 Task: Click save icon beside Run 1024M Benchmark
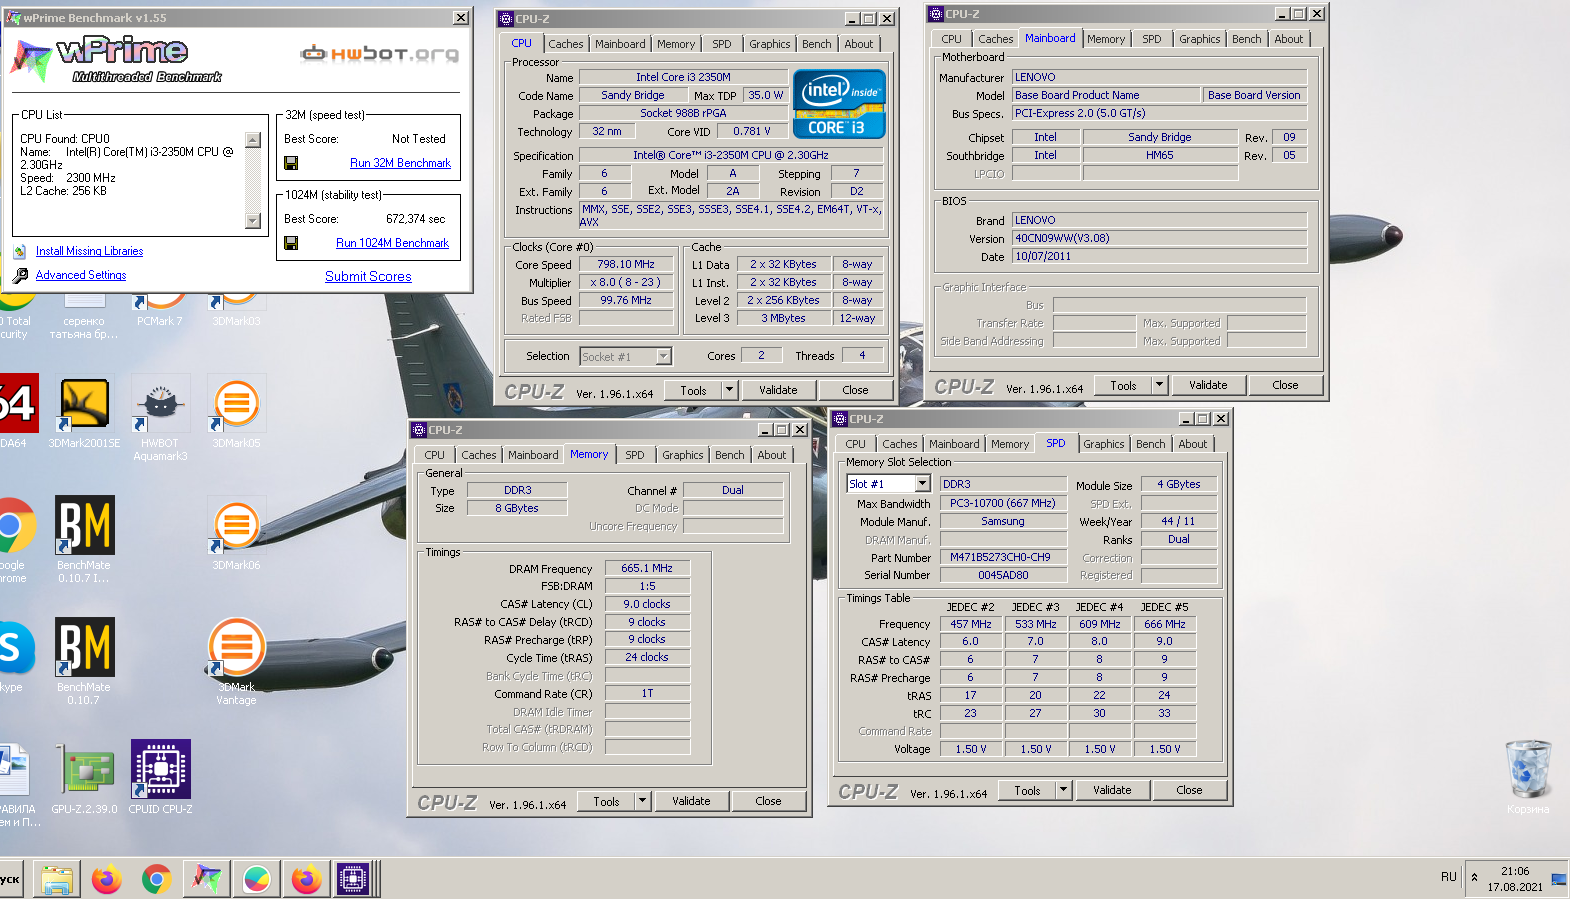coord(291,243)
